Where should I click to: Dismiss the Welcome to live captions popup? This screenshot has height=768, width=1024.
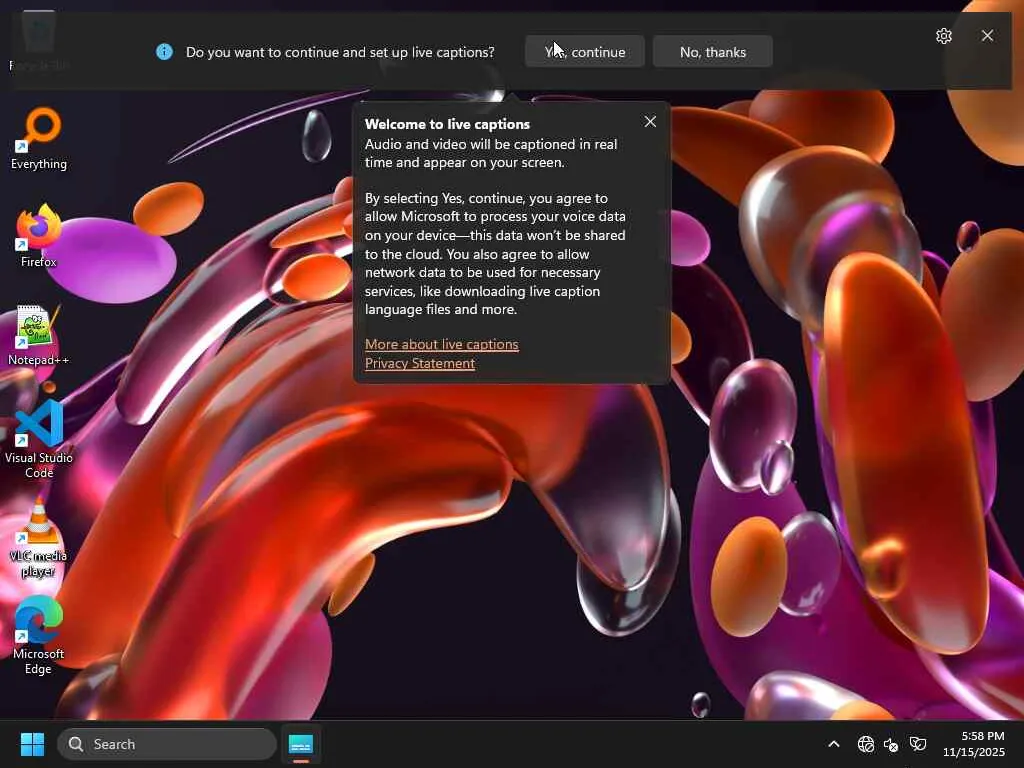650,121
